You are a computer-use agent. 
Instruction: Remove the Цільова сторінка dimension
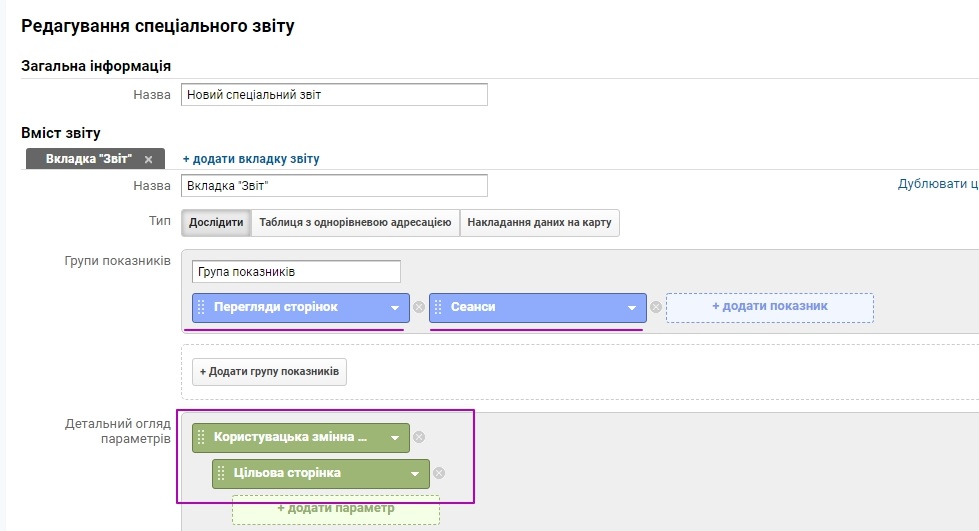439,473
